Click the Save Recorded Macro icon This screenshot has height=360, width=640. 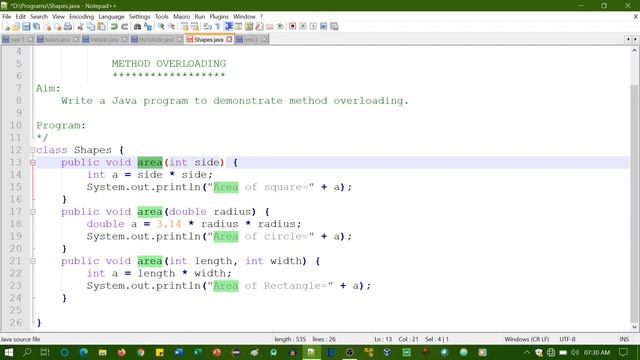click(x=334, y=27)
